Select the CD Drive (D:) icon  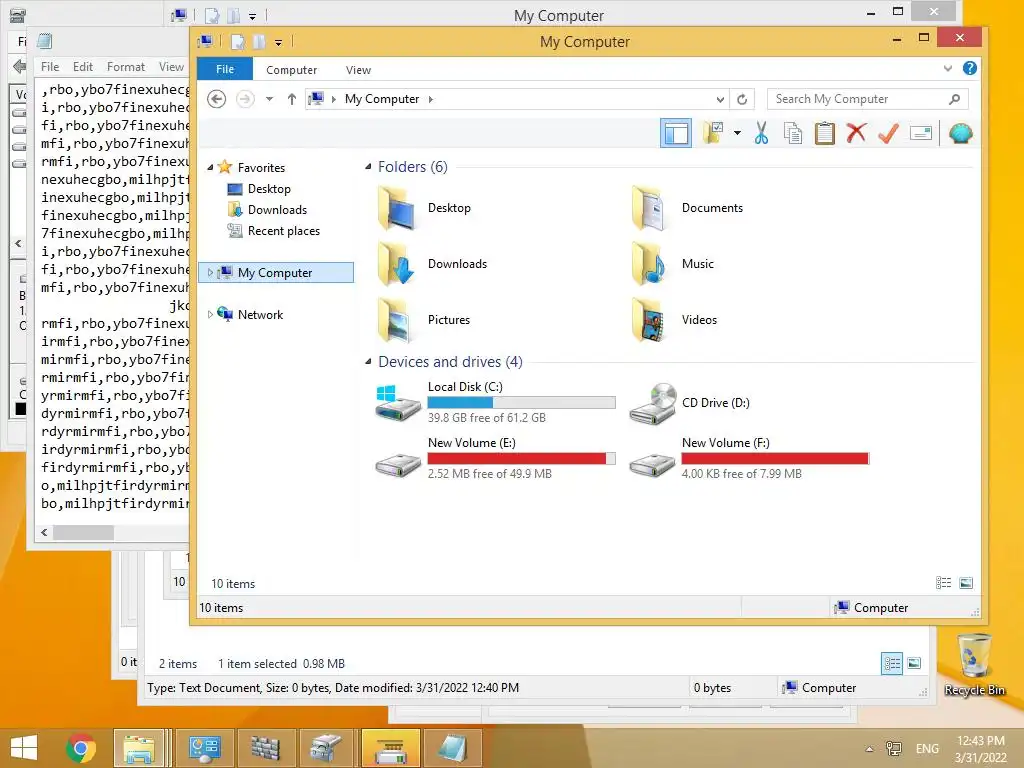click(x=652, y=404)
